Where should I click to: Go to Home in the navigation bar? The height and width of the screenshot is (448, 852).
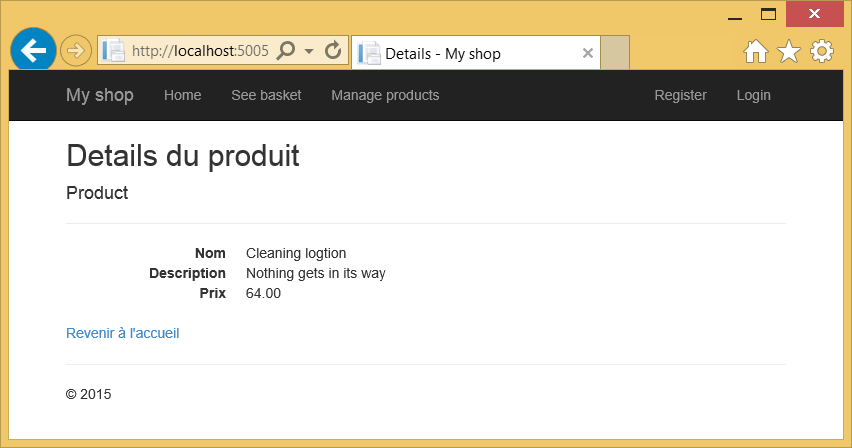[182, 95]
